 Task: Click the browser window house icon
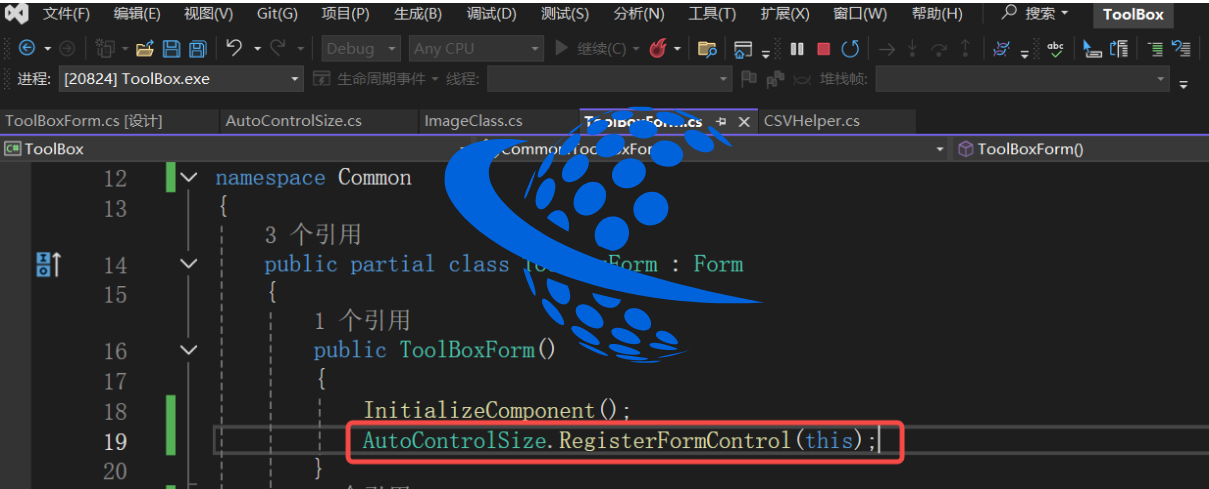[x=742, y=48]
